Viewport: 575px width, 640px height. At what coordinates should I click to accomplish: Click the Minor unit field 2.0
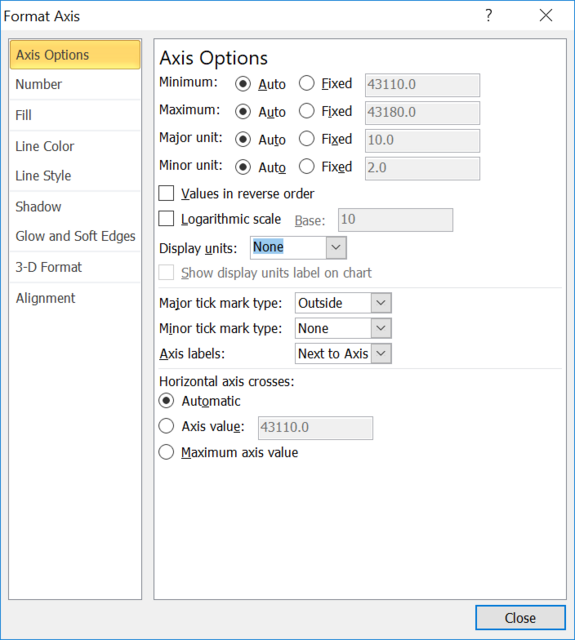pyautogui.click(x=422, y=168)
